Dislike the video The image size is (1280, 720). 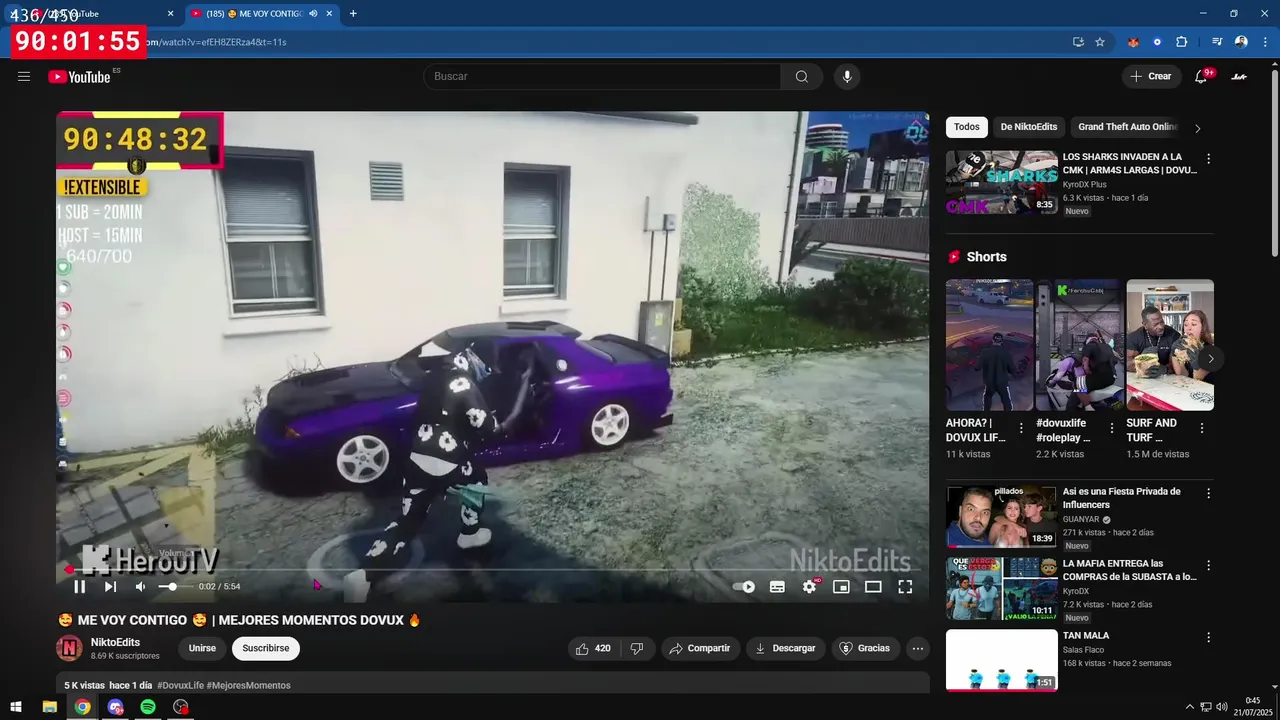point(637,648)
